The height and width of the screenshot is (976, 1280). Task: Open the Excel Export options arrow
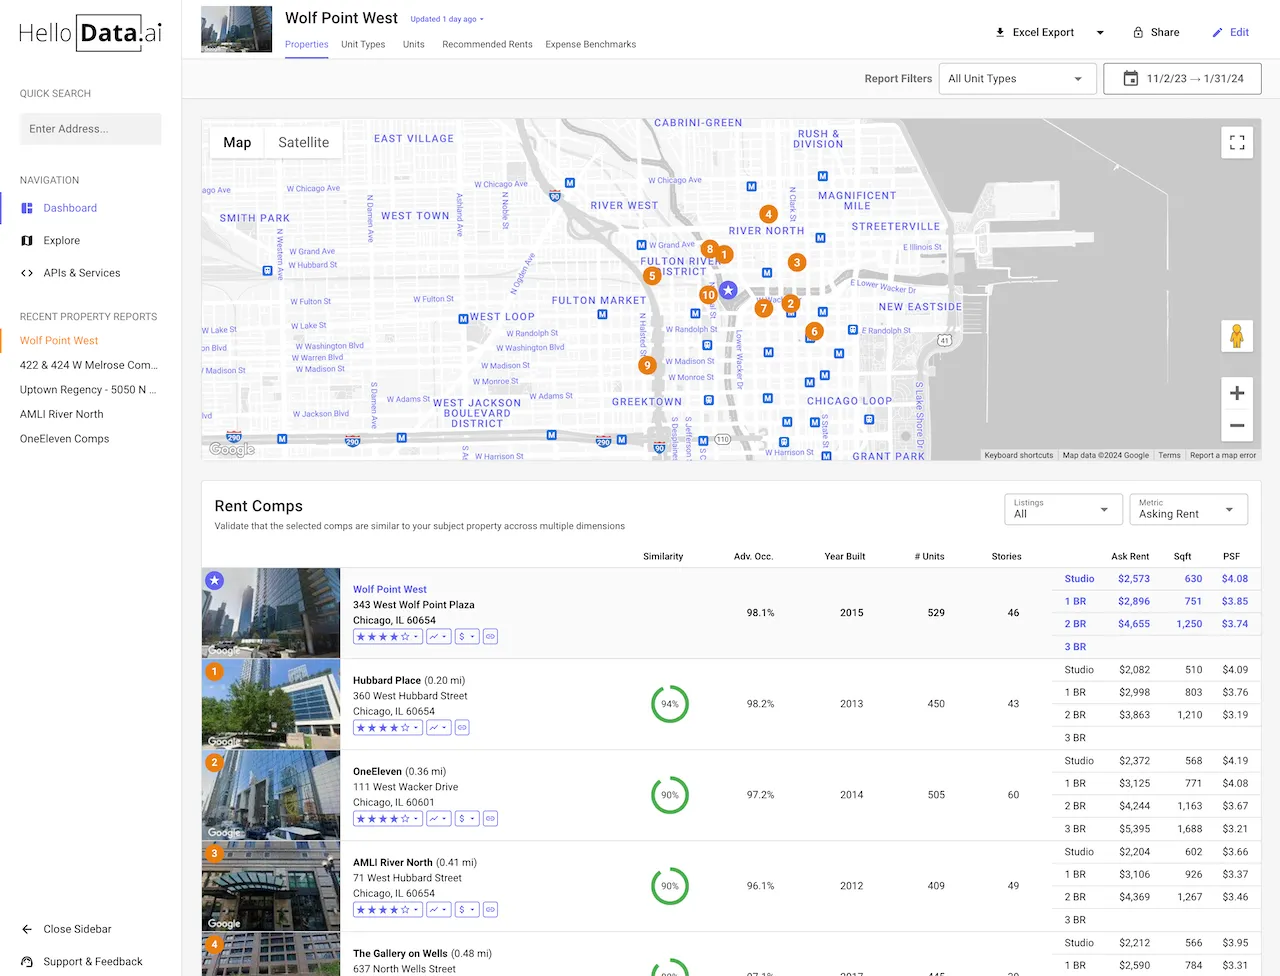[1100, 32]
